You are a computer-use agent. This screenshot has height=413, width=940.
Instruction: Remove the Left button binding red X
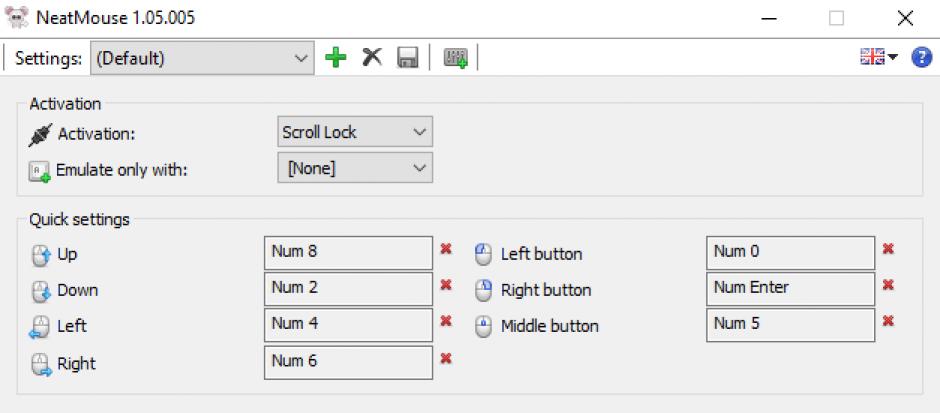coord(887,249)
